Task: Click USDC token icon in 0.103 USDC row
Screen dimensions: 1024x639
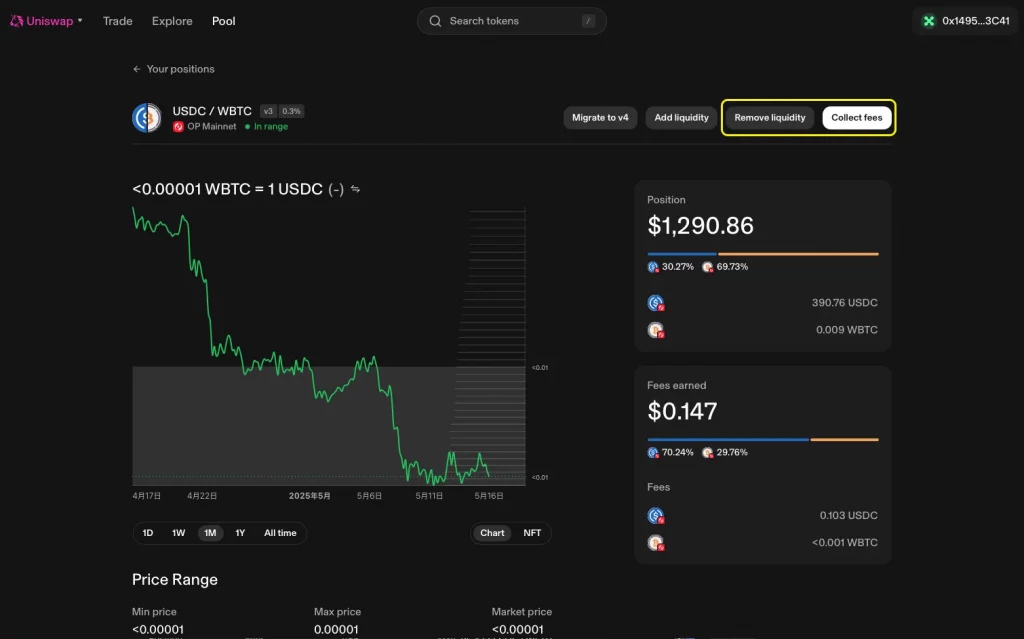Action: [656, 516]
